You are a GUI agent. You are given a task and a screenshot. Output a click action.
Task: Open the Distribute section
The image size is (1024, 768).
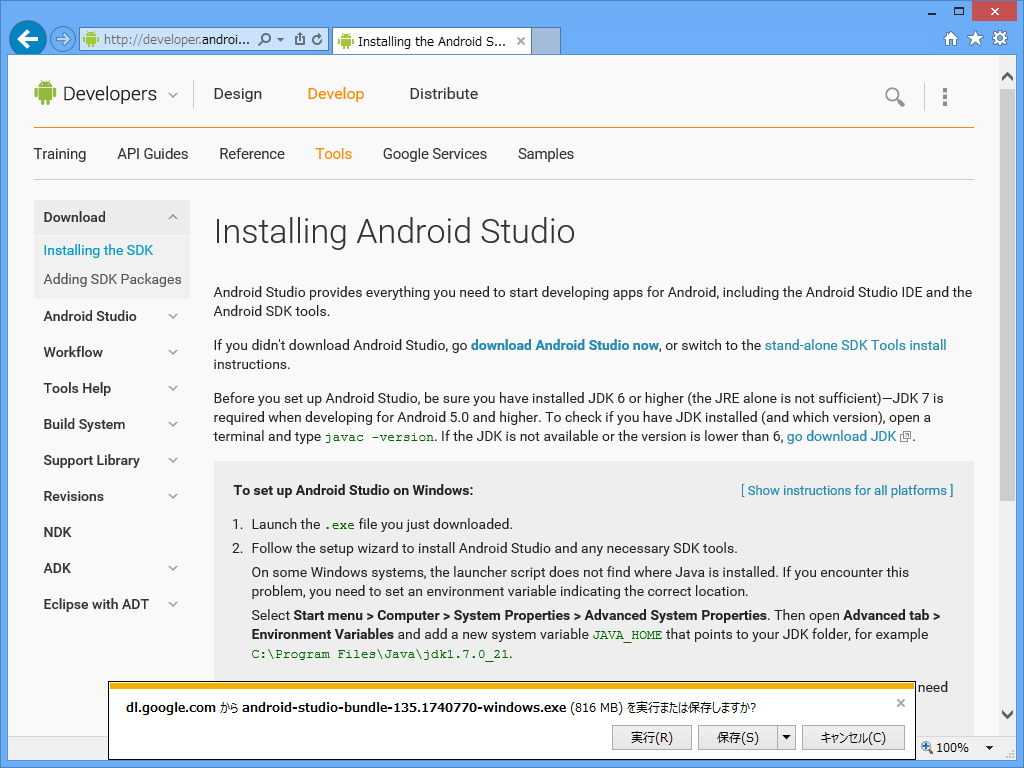click(x=443, y=94)
